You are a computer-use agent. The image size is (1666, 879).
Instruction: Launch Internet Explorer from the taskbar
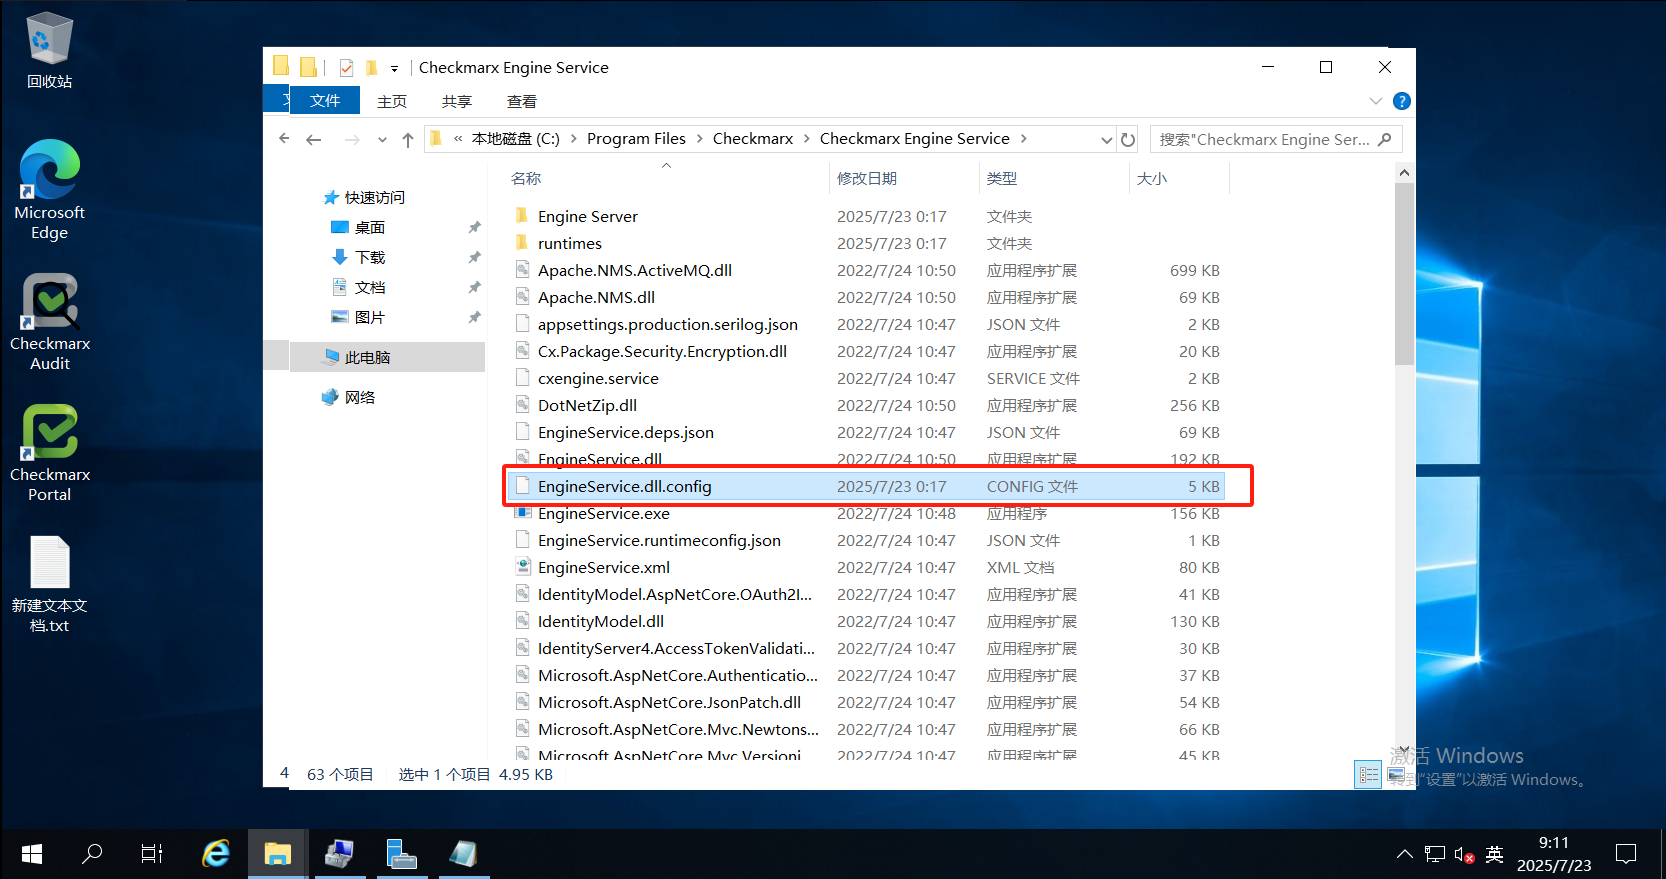click(216, 854)
